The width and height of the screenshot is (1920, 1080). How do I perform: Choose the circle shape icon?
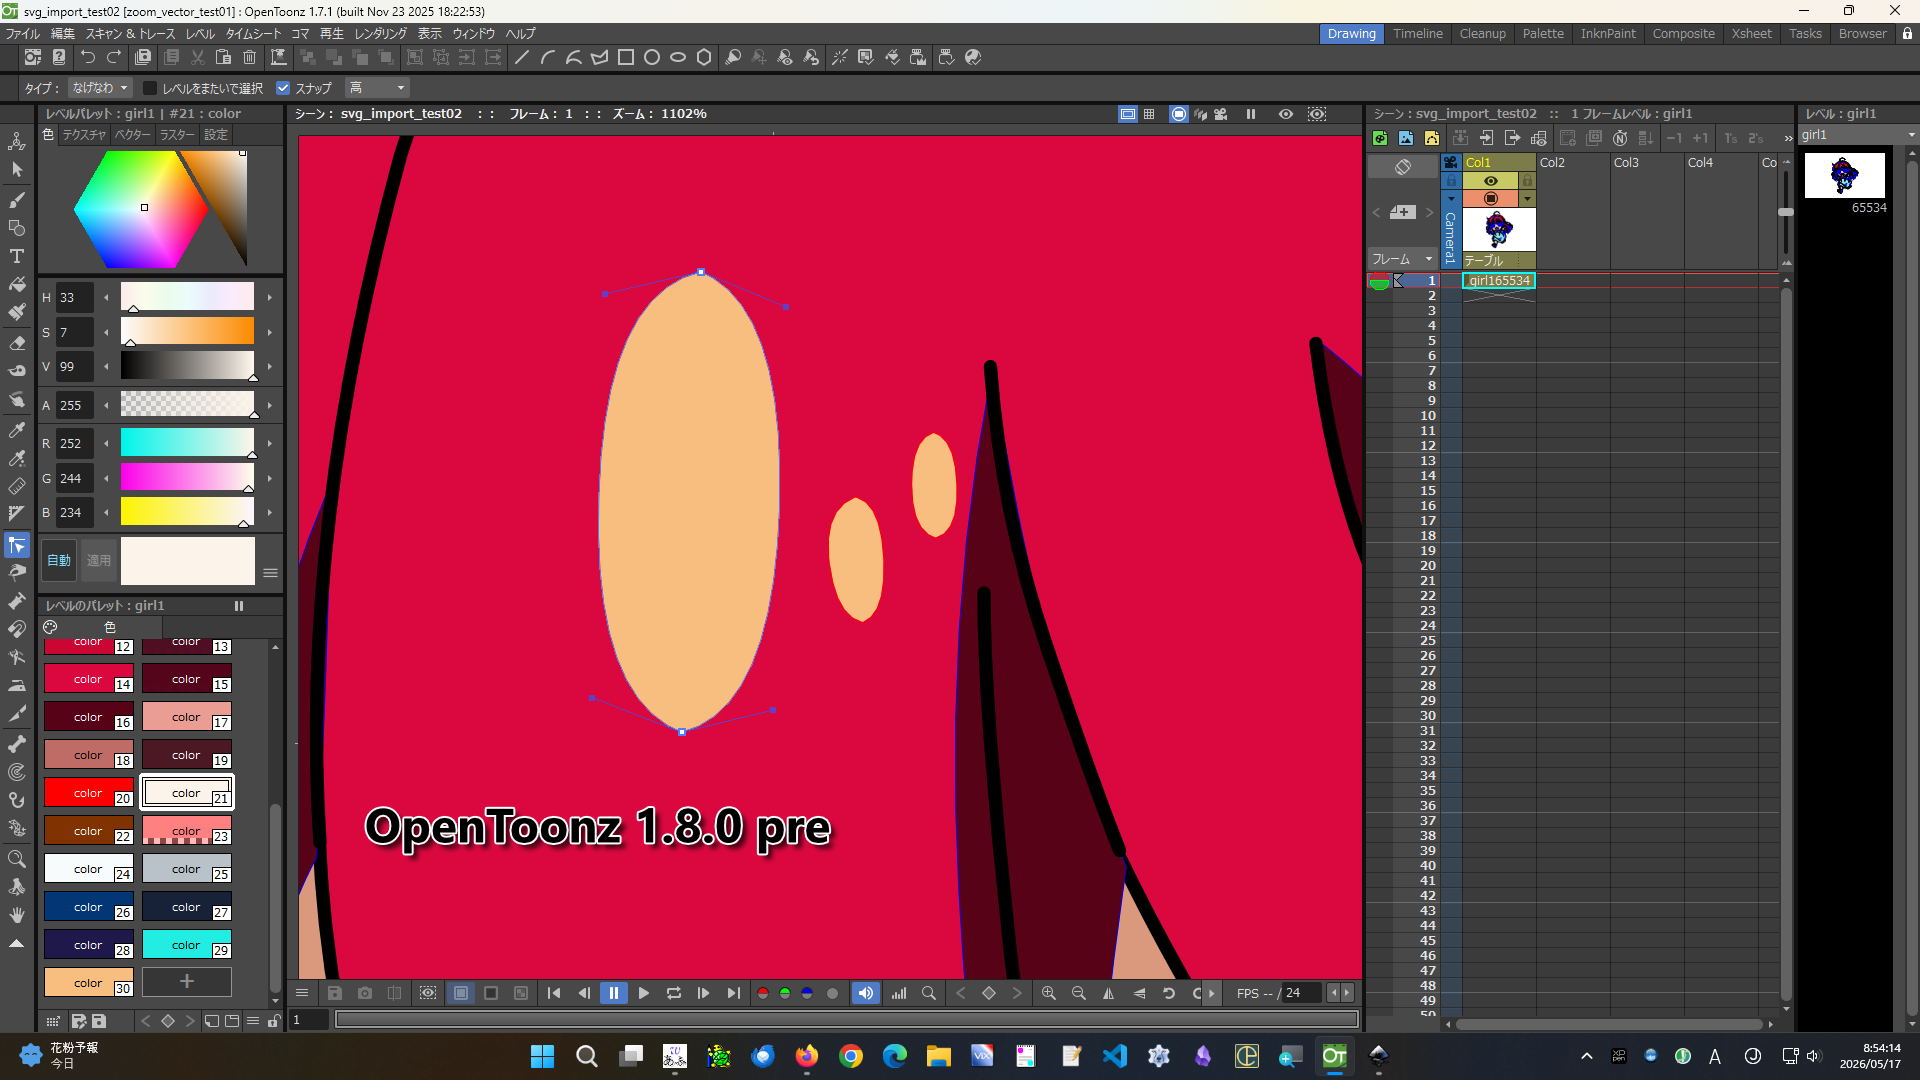[652, 57]
